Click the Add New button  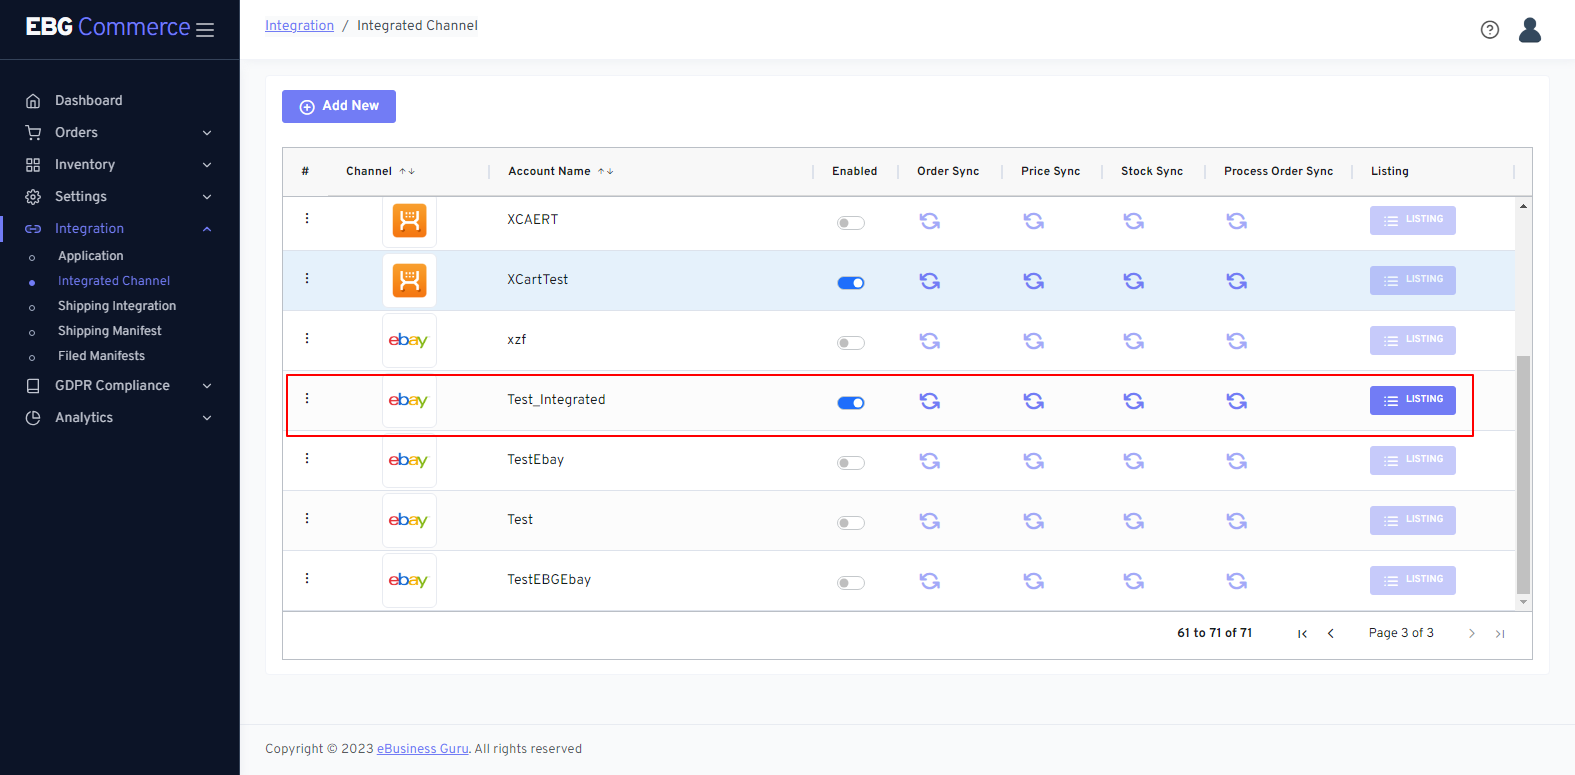pos(339,106)
